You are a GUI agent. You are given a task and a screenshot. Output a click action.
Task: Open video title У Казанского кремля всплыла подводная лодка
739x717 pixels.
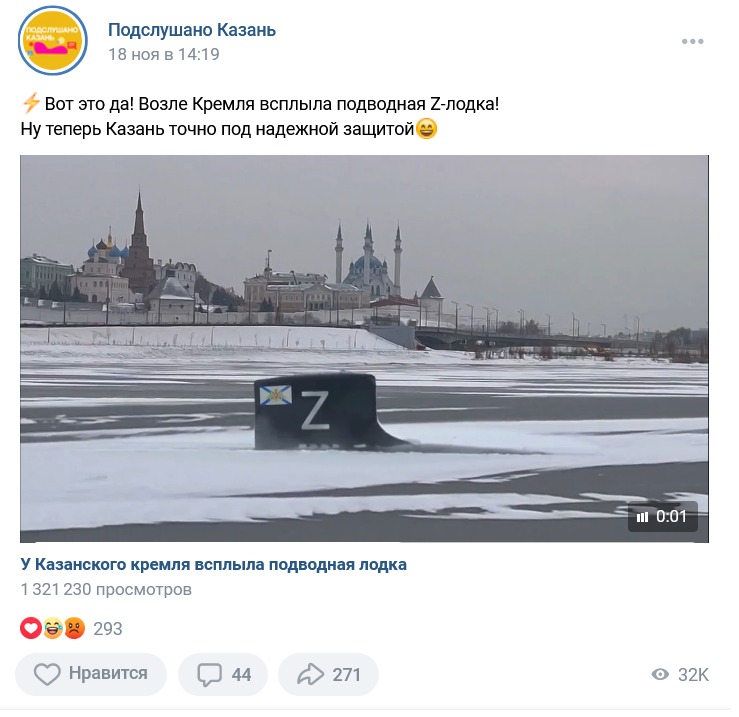(x=213, y=564)
